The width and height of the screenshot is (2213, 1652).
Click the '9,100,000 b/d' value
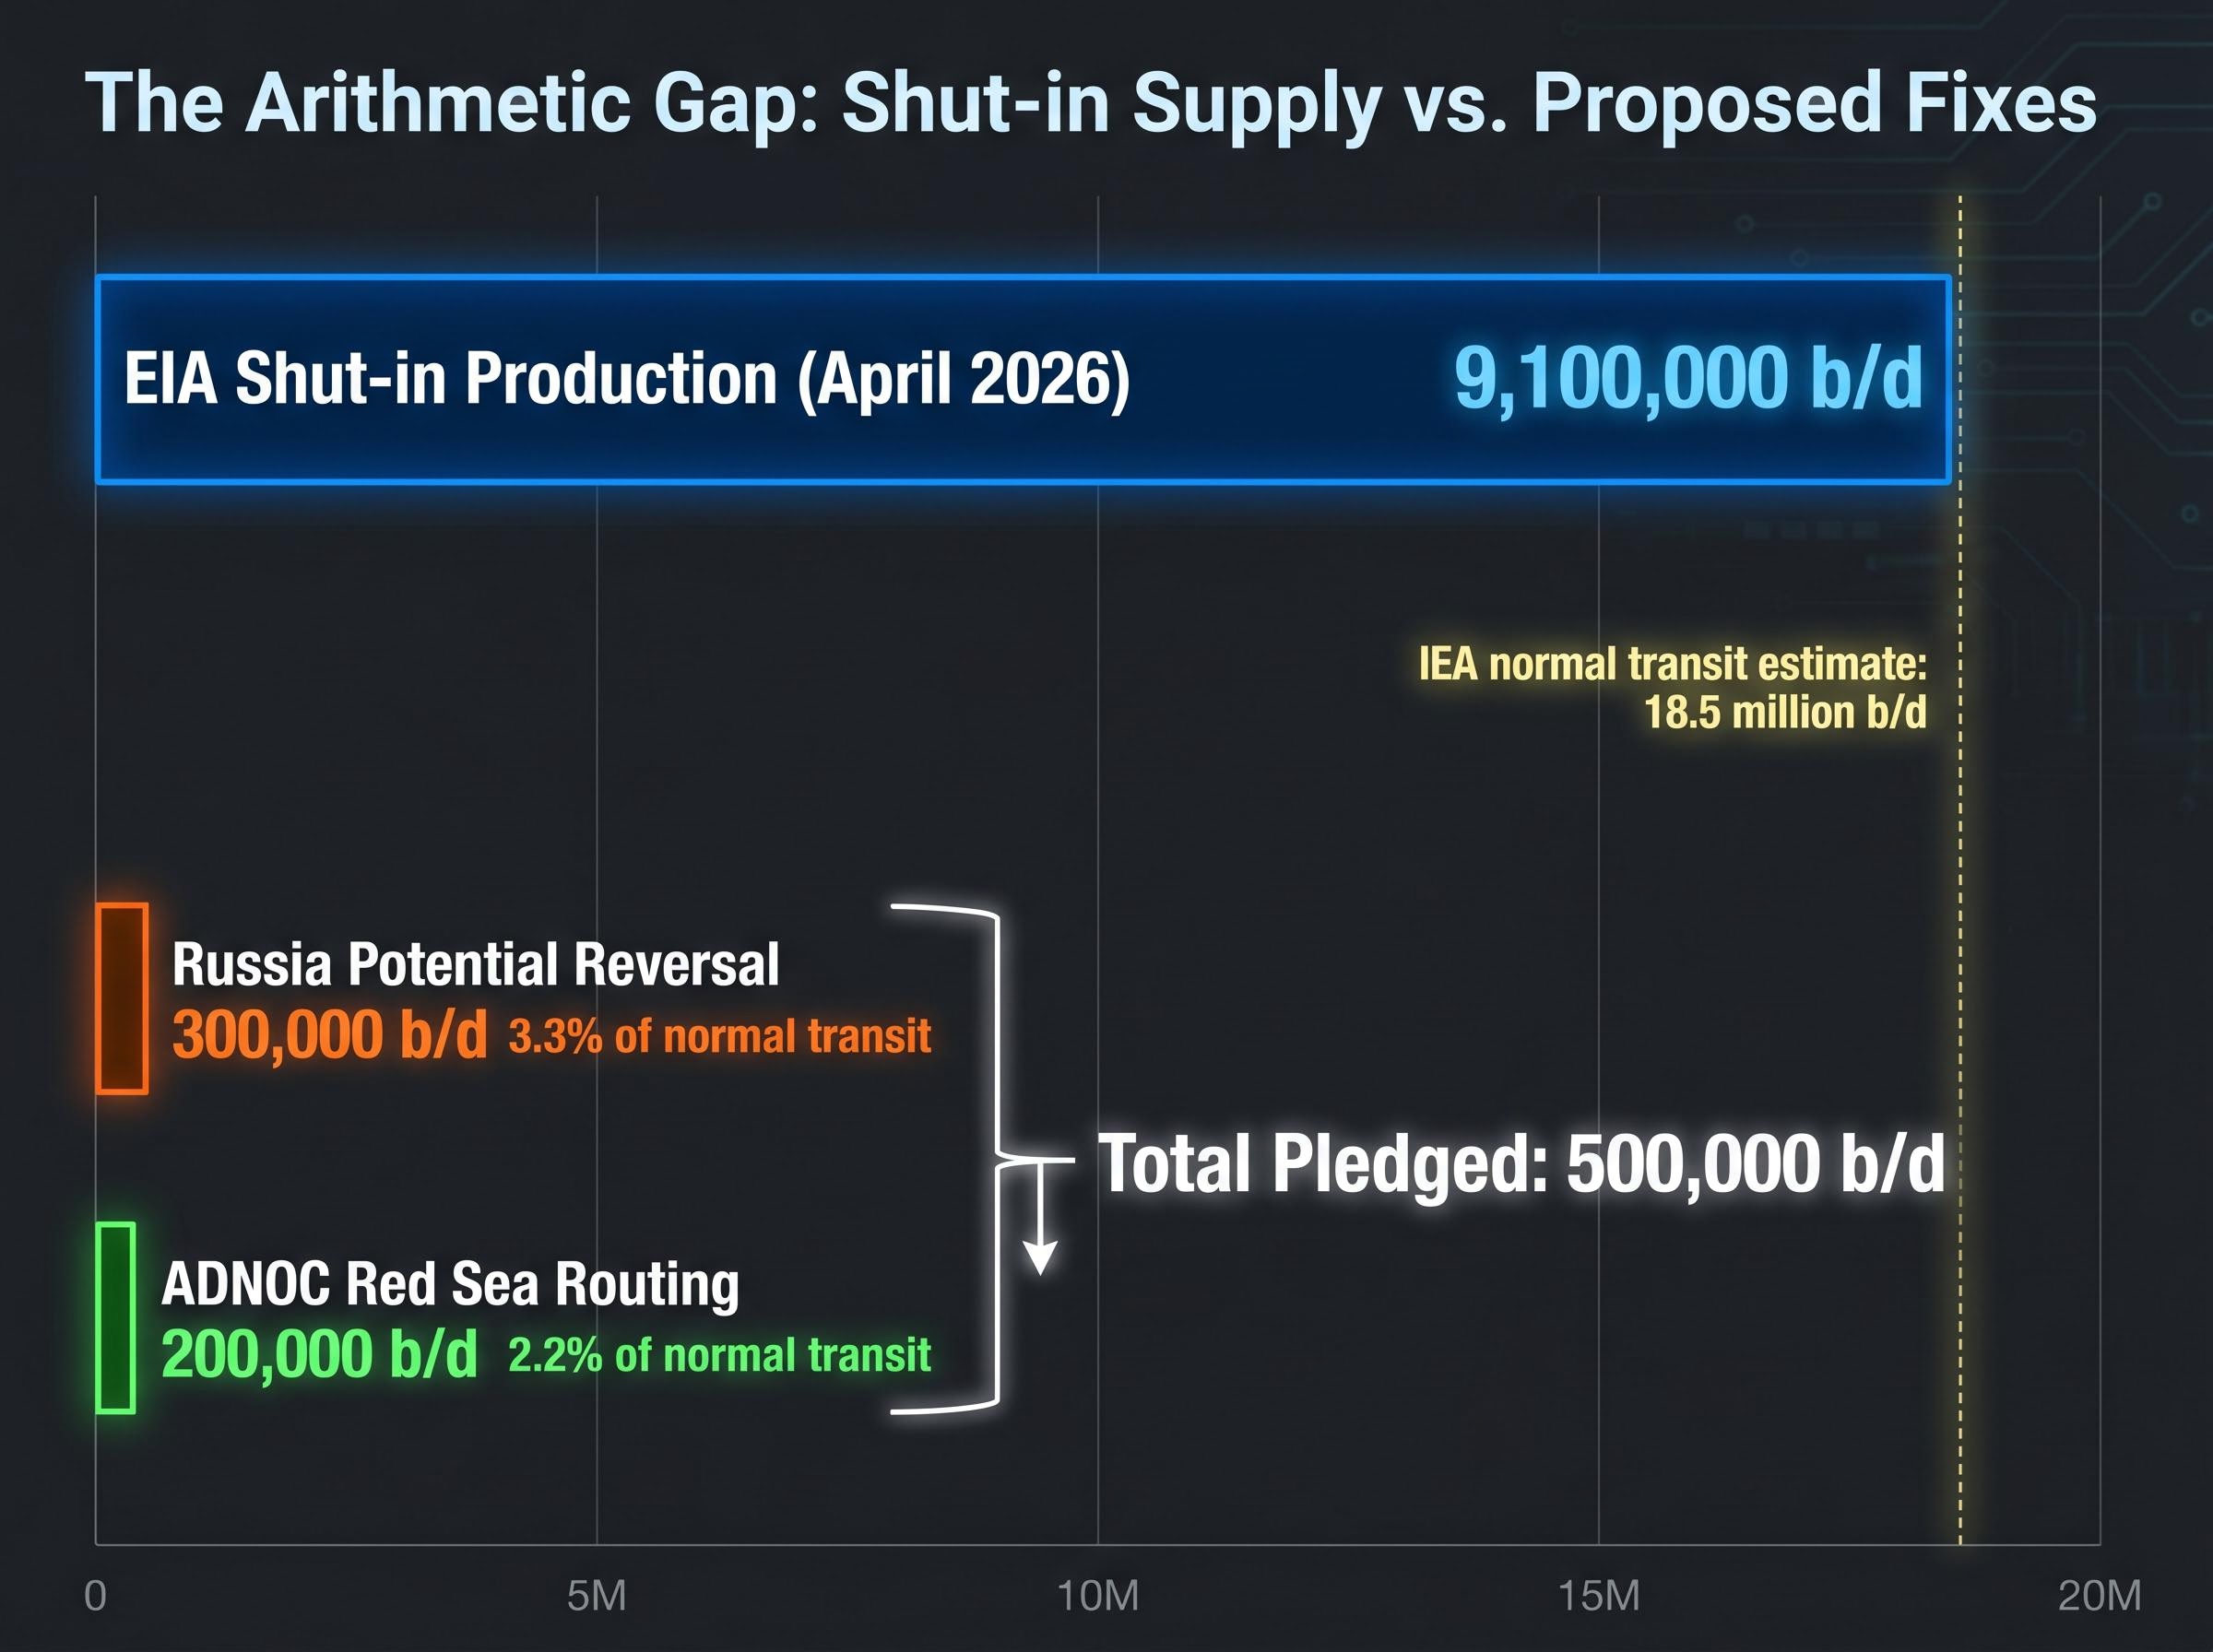[x=1688, y=379]
